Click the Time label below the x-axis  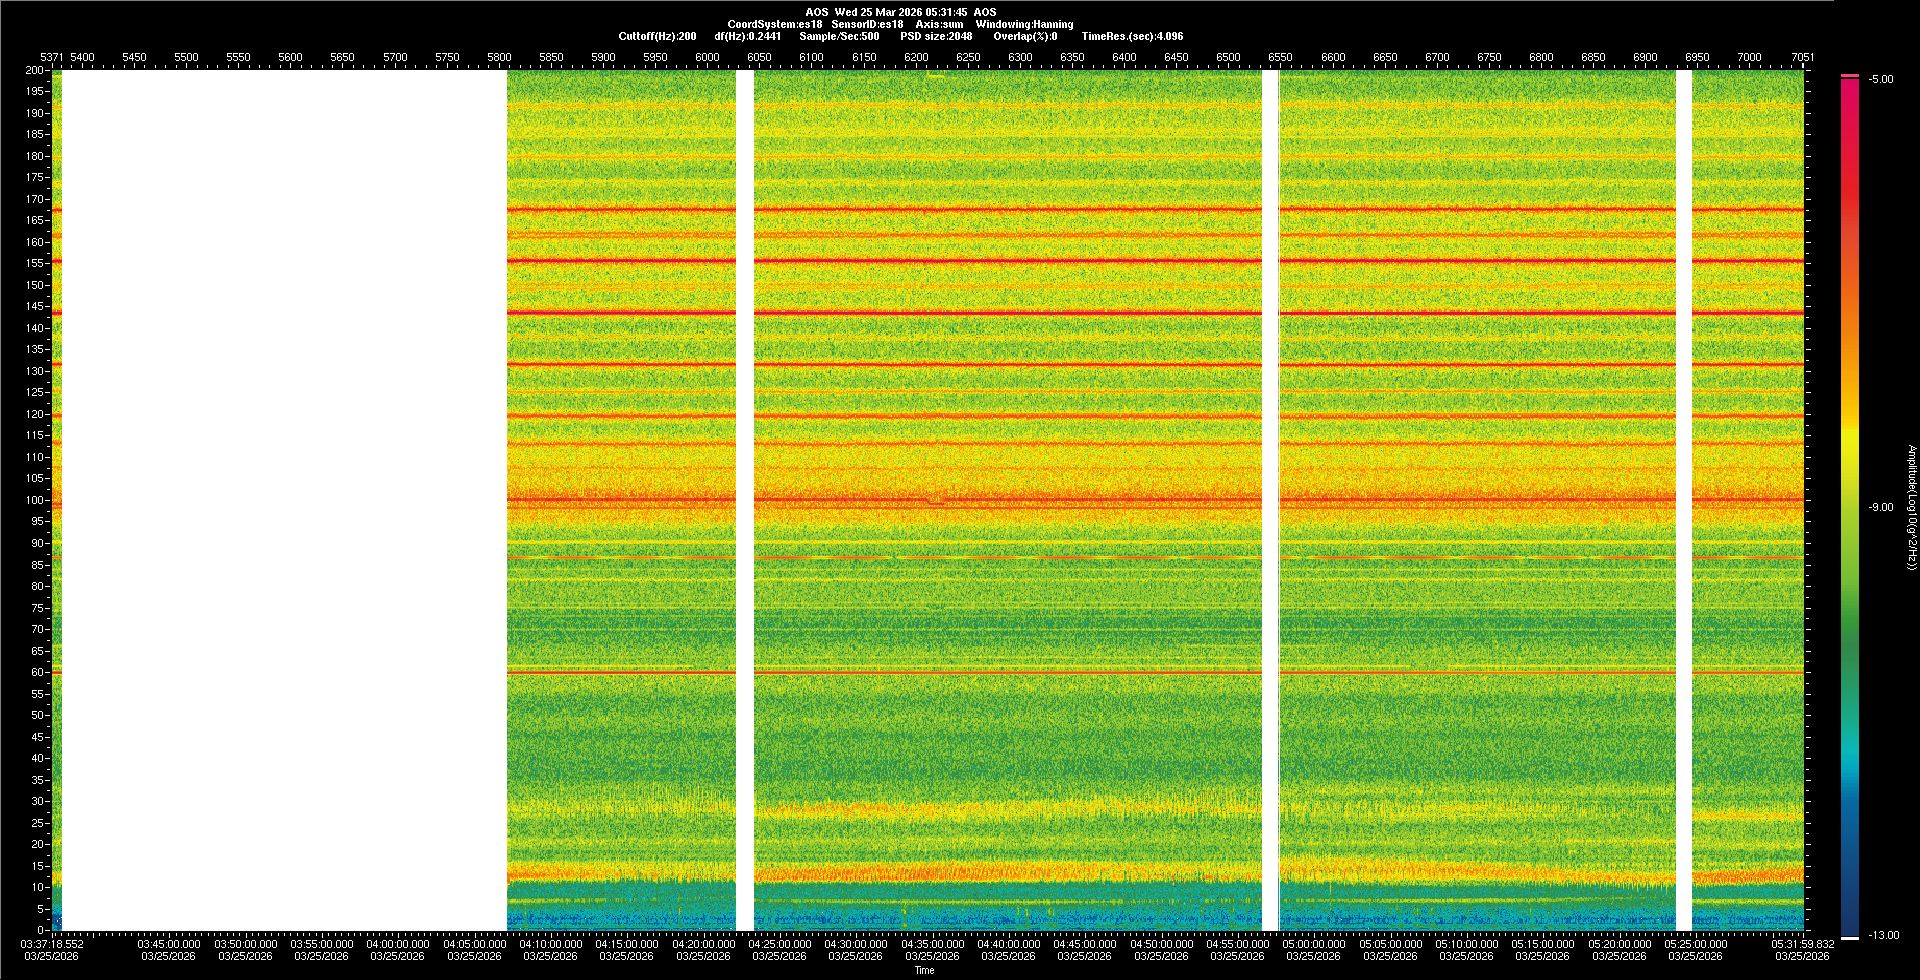click(x=924, y=970)
